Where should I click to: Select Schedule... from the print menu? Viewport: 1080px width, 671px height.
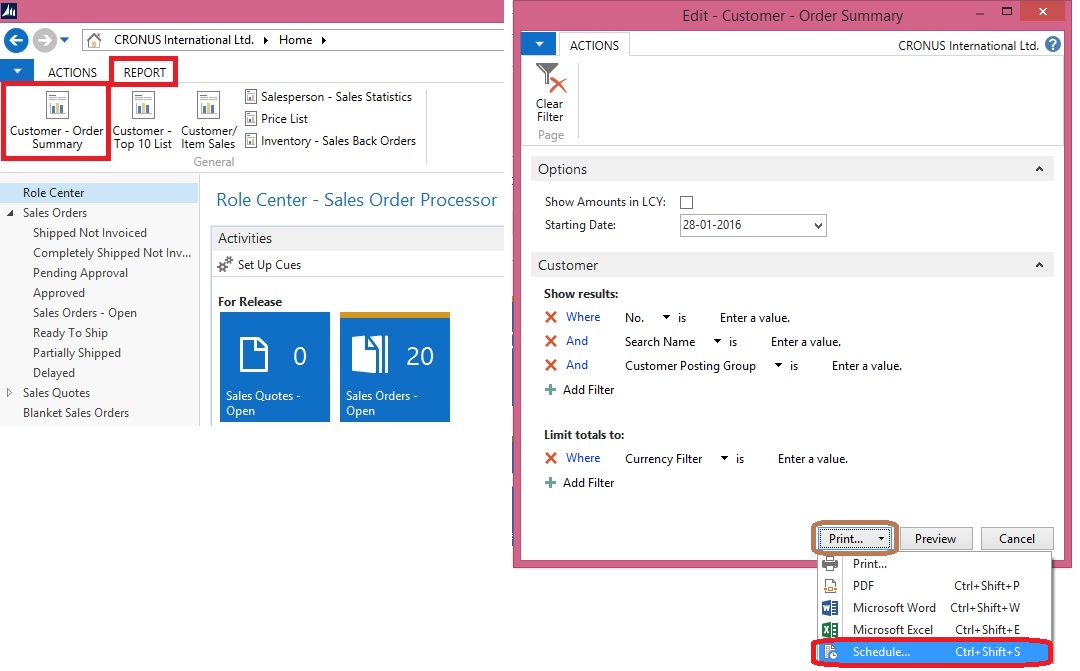coord(881,652)
